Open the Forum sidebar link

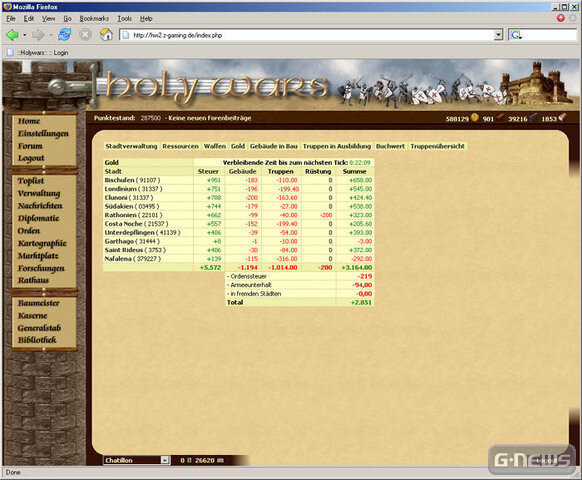coord(30,146)
